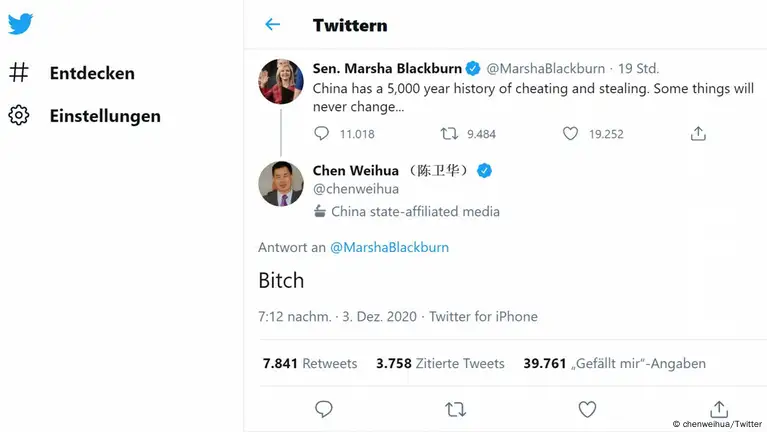Like Chen Weihua's tweet
The height and width of the screenshot is (432, 767).
coord(587,409)
